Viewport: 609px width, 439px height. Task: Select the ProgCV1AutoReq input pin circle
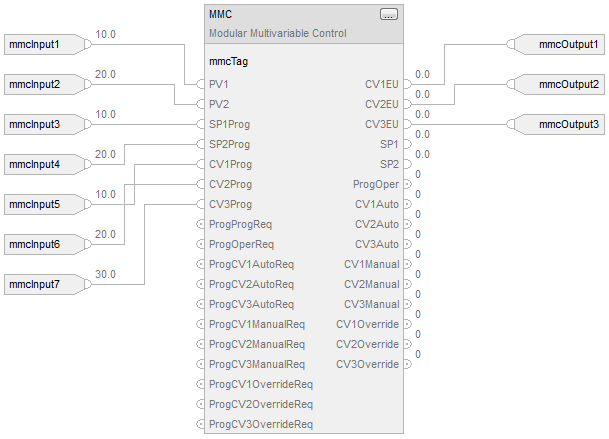200,264
